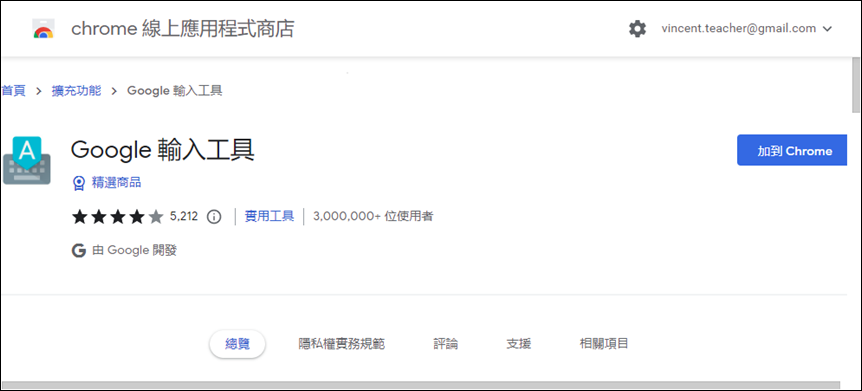Click the rating info circle icon

(213, 217)
